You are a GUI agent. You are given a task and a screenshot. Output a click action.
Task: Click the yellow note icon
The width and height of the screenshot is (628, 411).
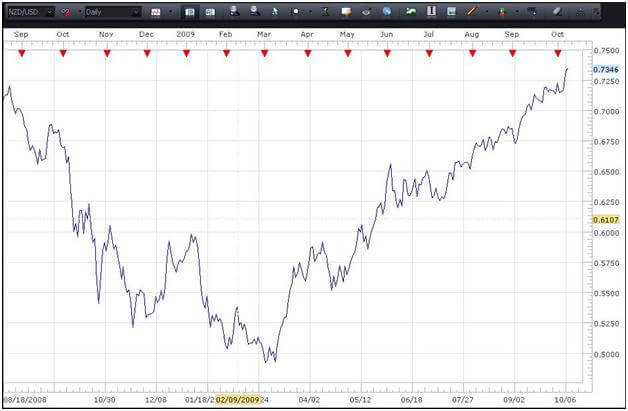point(346,12)
